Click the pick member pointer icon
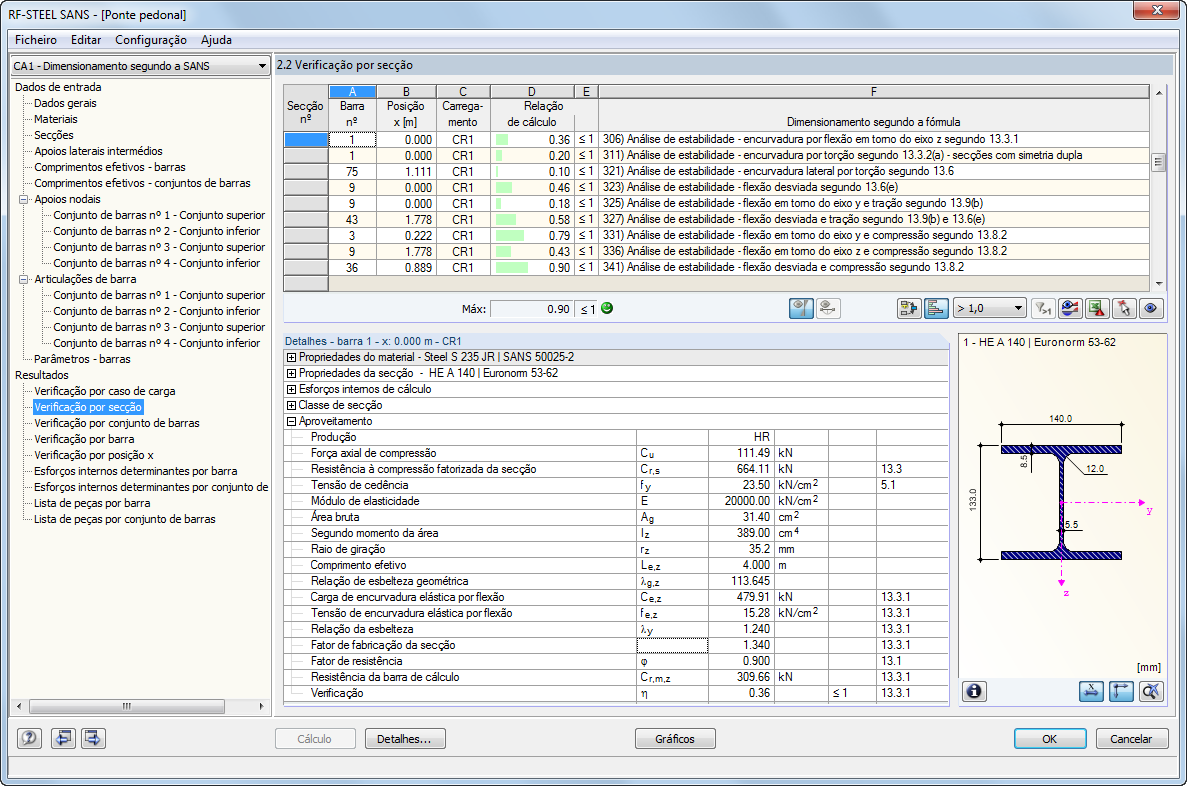Screen dimensions: 1187x786 click(1123, 308)
